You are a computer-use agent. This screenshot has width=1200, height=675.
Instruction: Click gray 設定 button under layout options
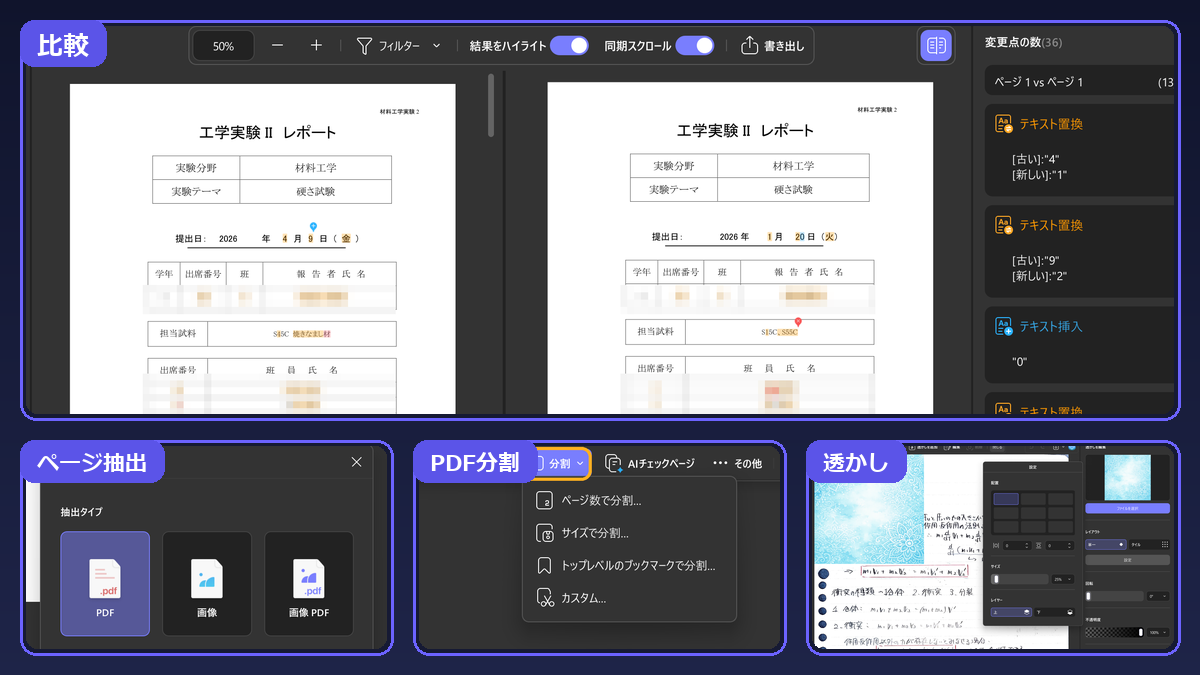[1127, 560]
